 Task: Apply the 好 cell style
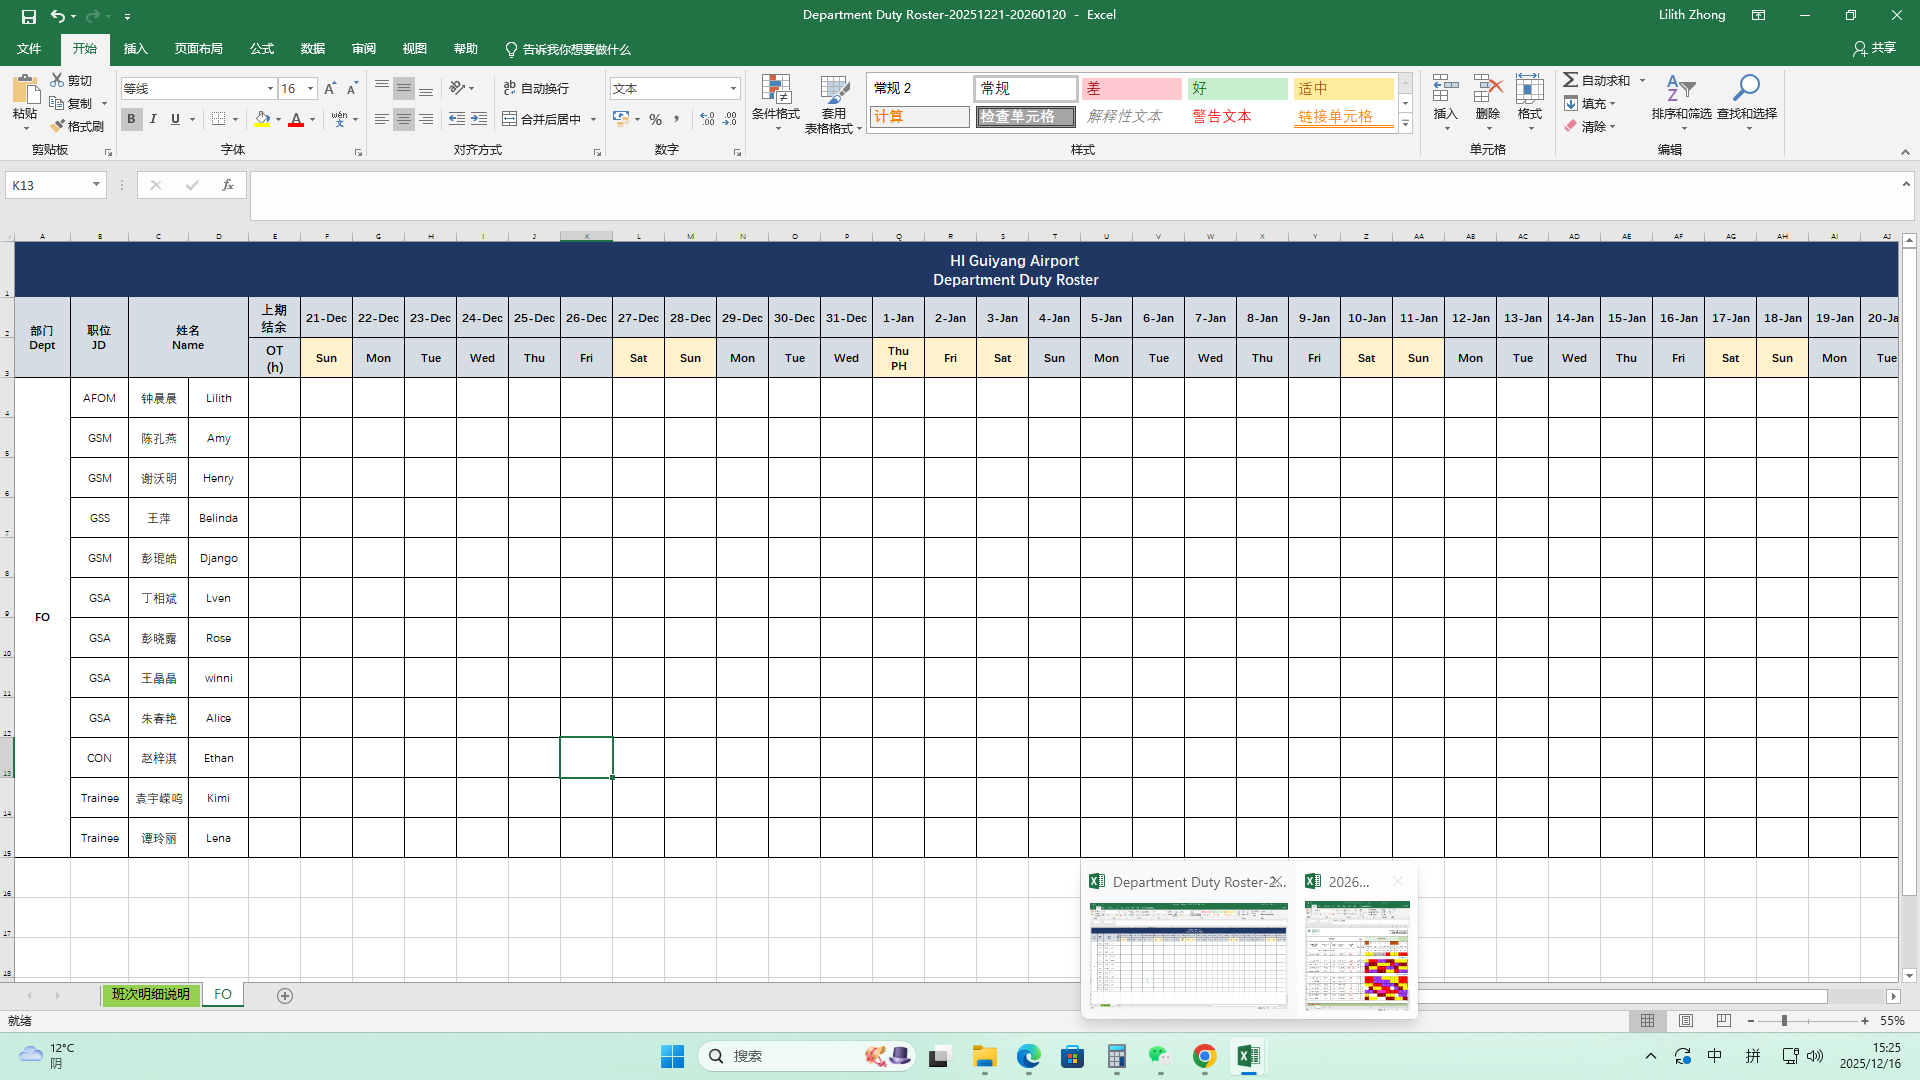1237,89
